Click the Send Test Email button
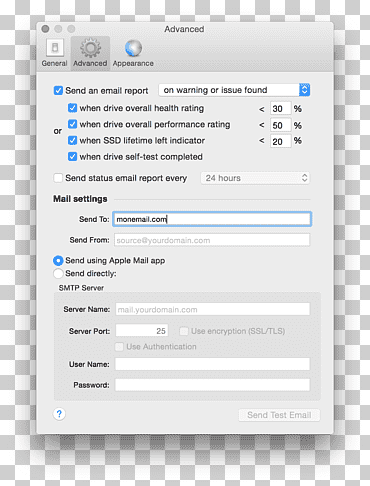Image resolution: width=370 pixels, height=486 pixels. coord(279,415)
